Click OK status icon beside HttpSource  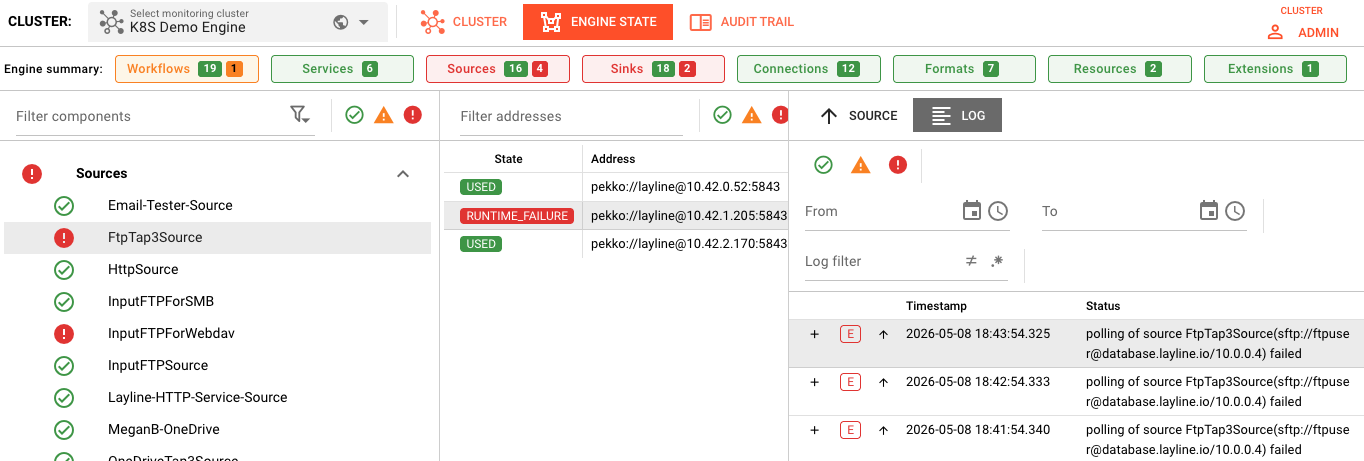64,269
